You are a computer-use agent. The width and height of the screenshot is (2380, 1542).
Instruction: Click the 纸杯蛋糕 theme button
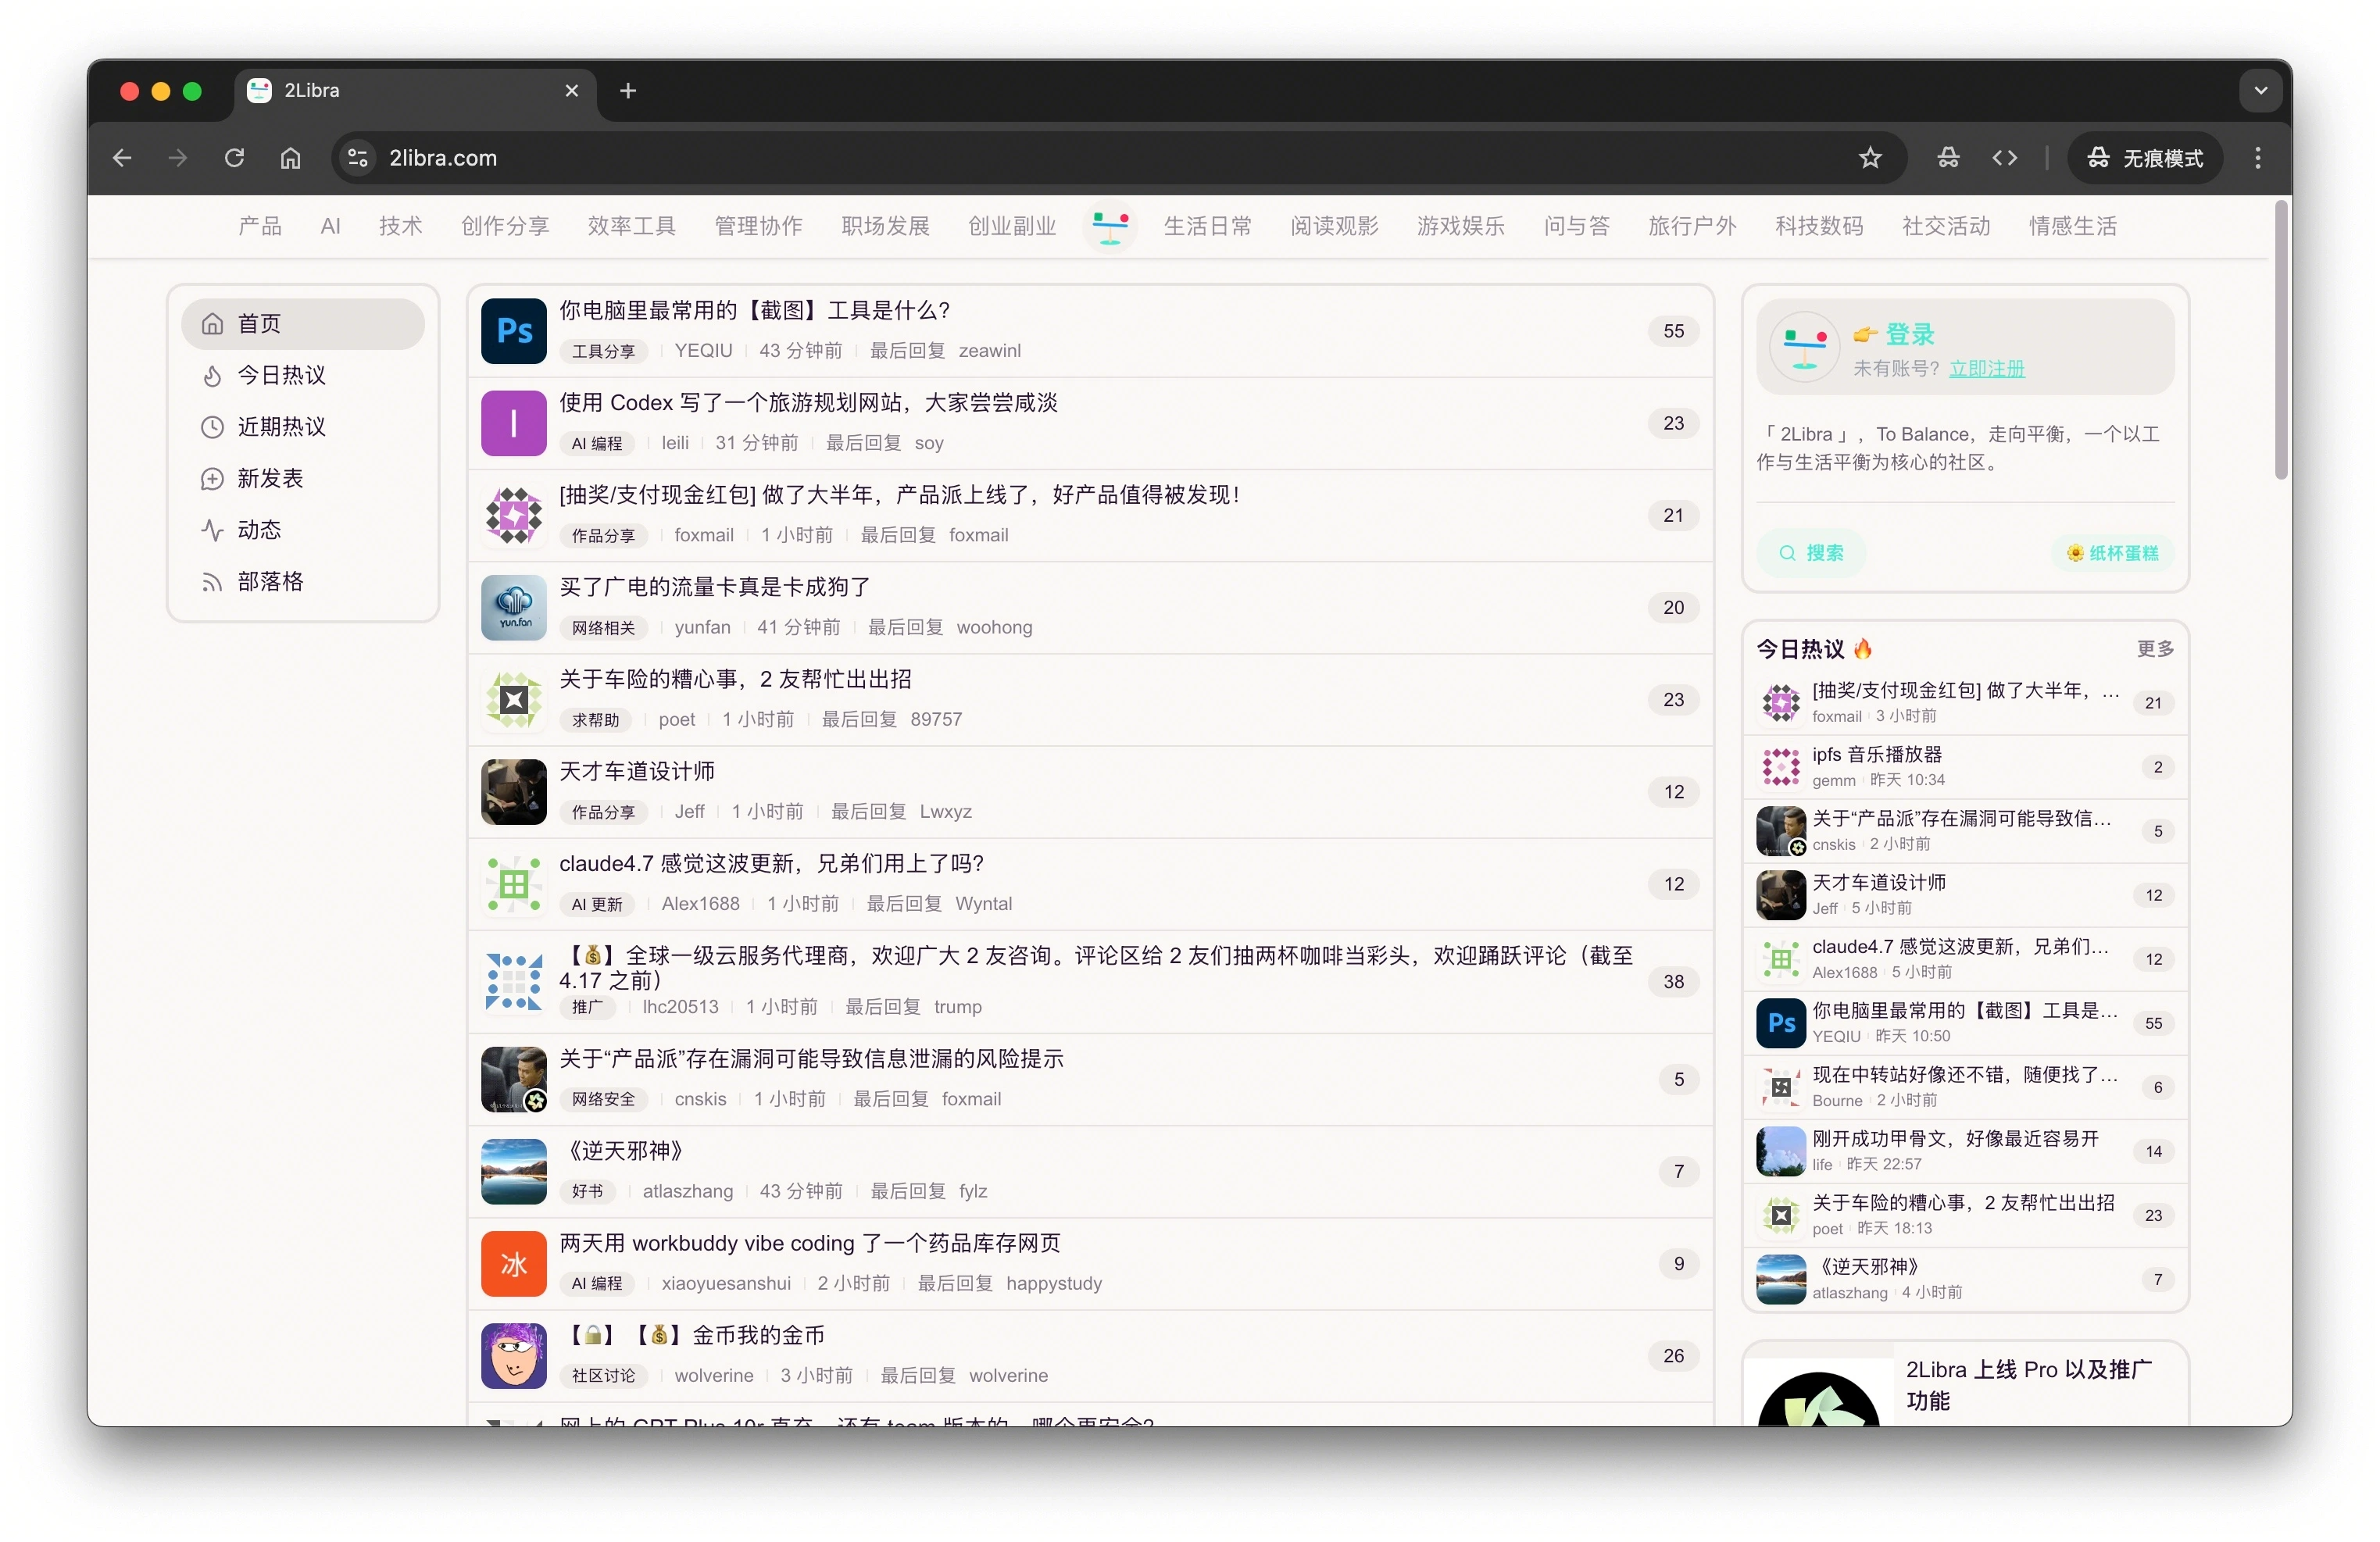2112,553
